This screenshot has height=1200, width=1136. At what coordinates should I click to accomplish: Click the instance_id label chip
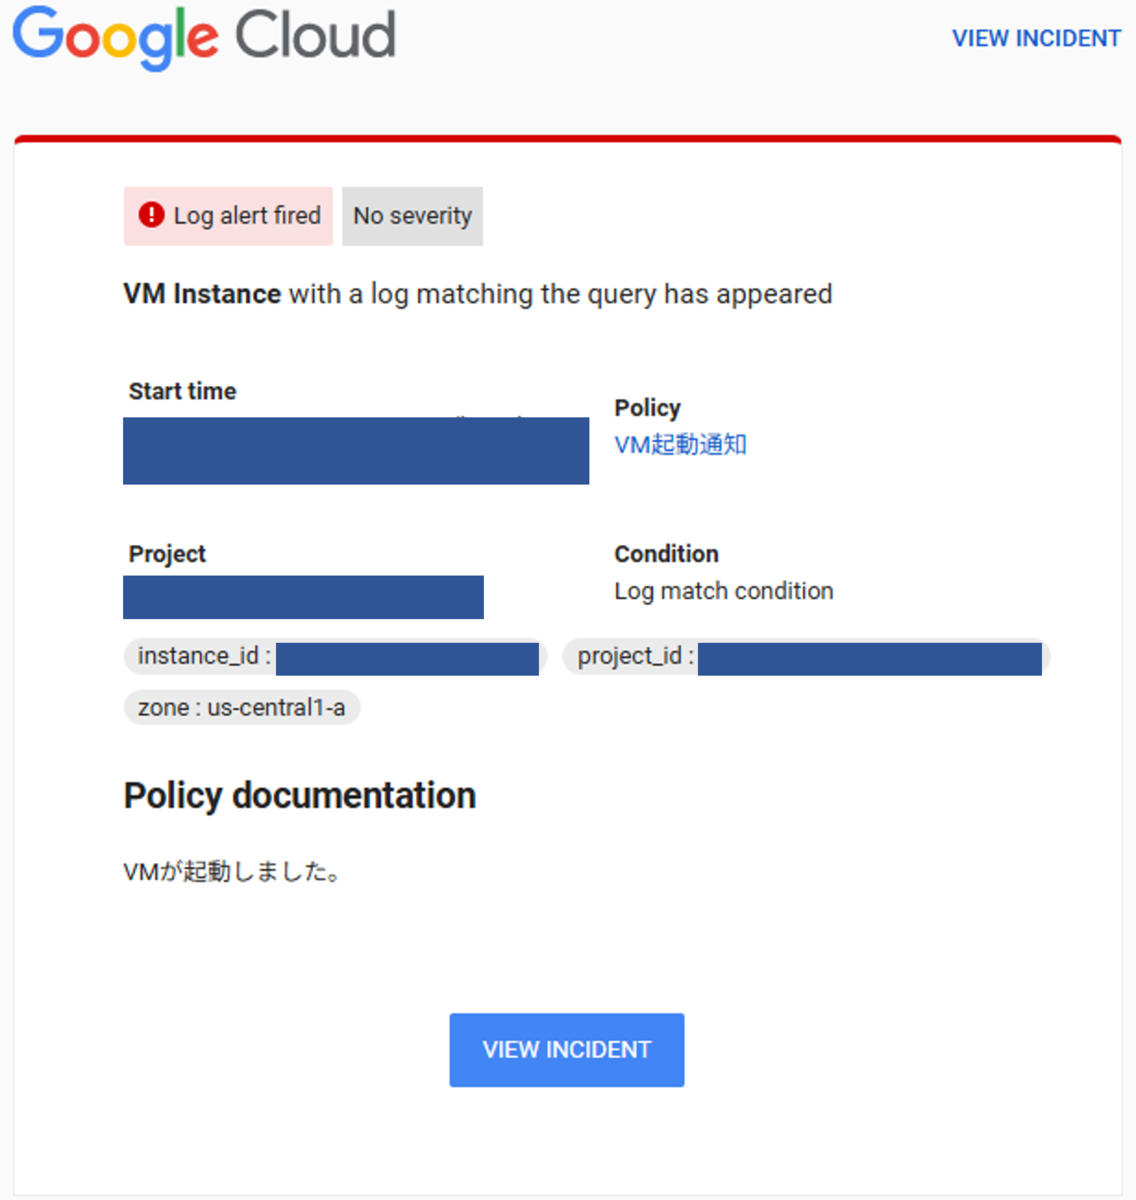pos(335,657)
